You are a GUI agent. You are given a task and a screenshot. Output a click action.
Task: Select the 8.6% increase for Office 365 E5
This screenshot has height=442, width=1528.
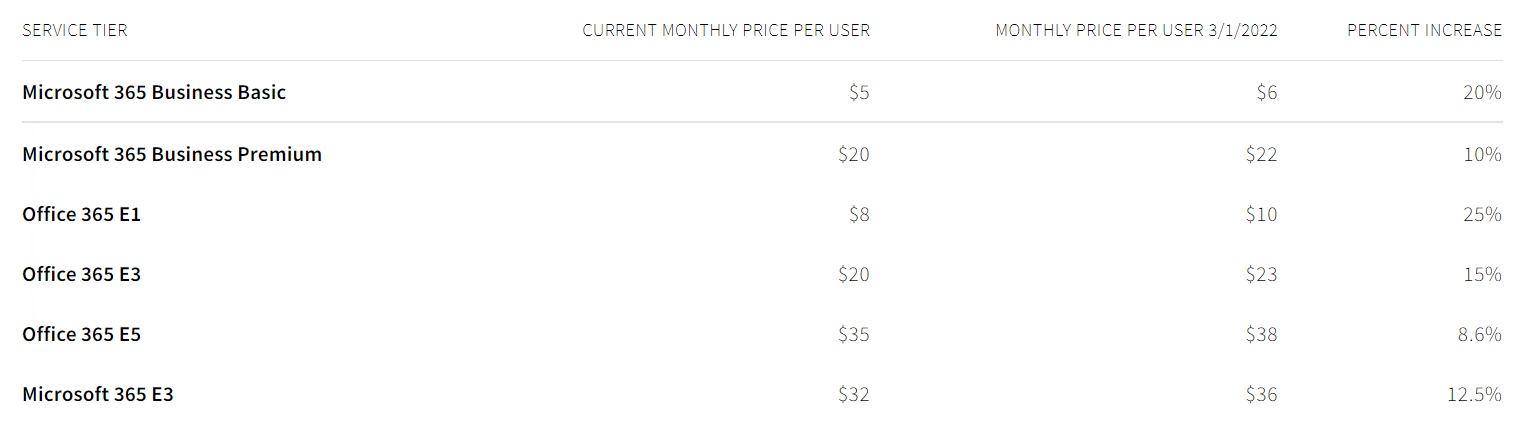coord(1479,334)
